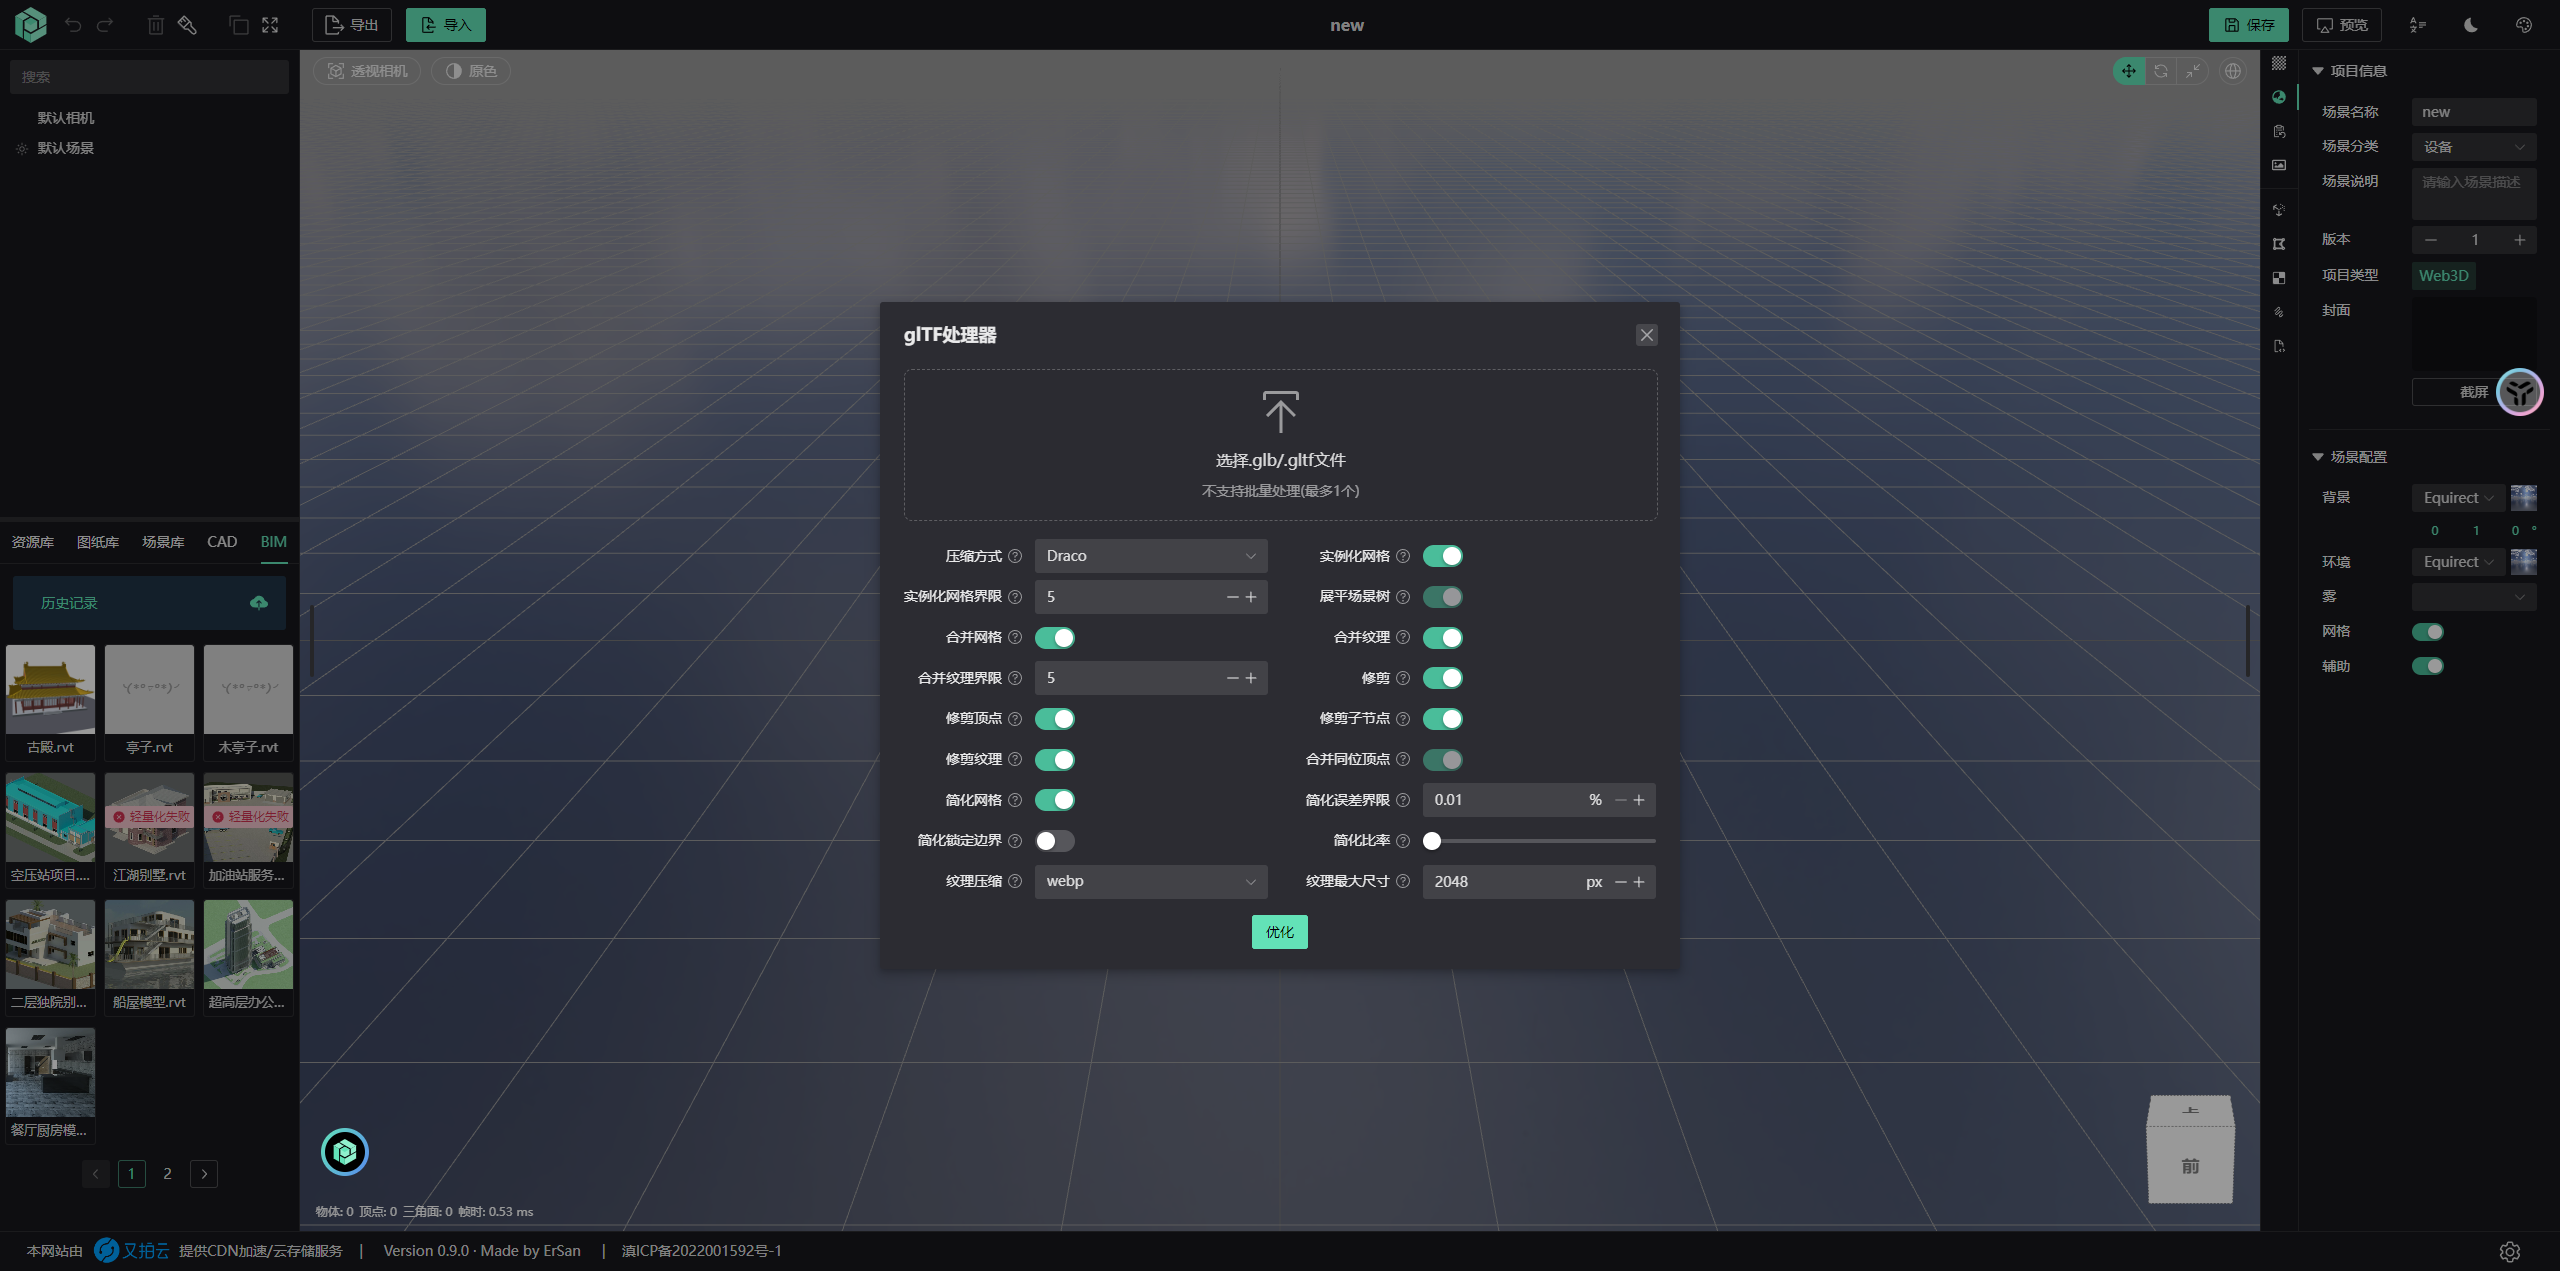Screen dimensions: 2560x1271
Task: Open the green globe scene sidebar icon
Action: [2279, 97]
